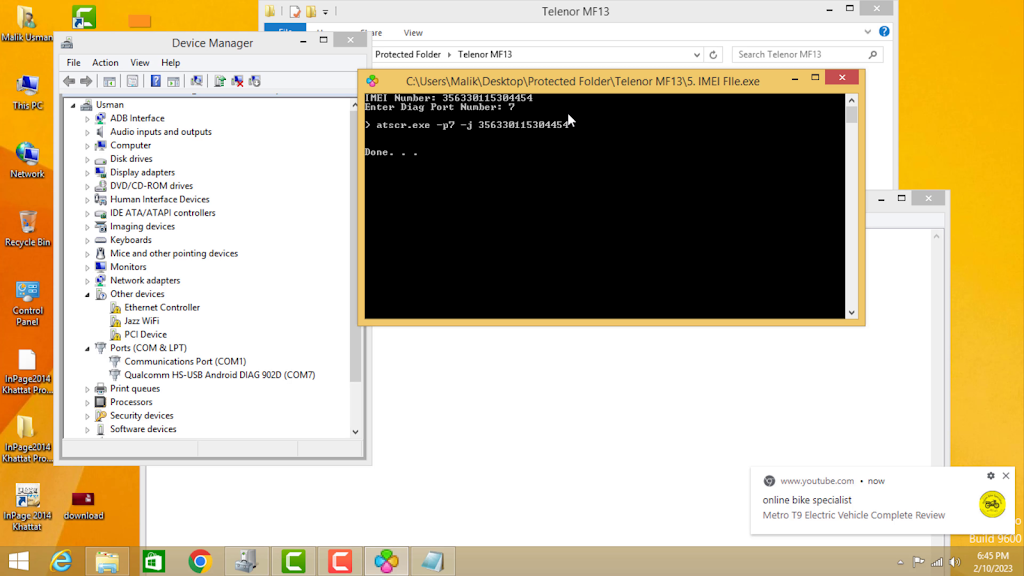Click Device Manager's Forward arrow icon
Viewport: 1024px width, 576px height.
click(86, 81)
